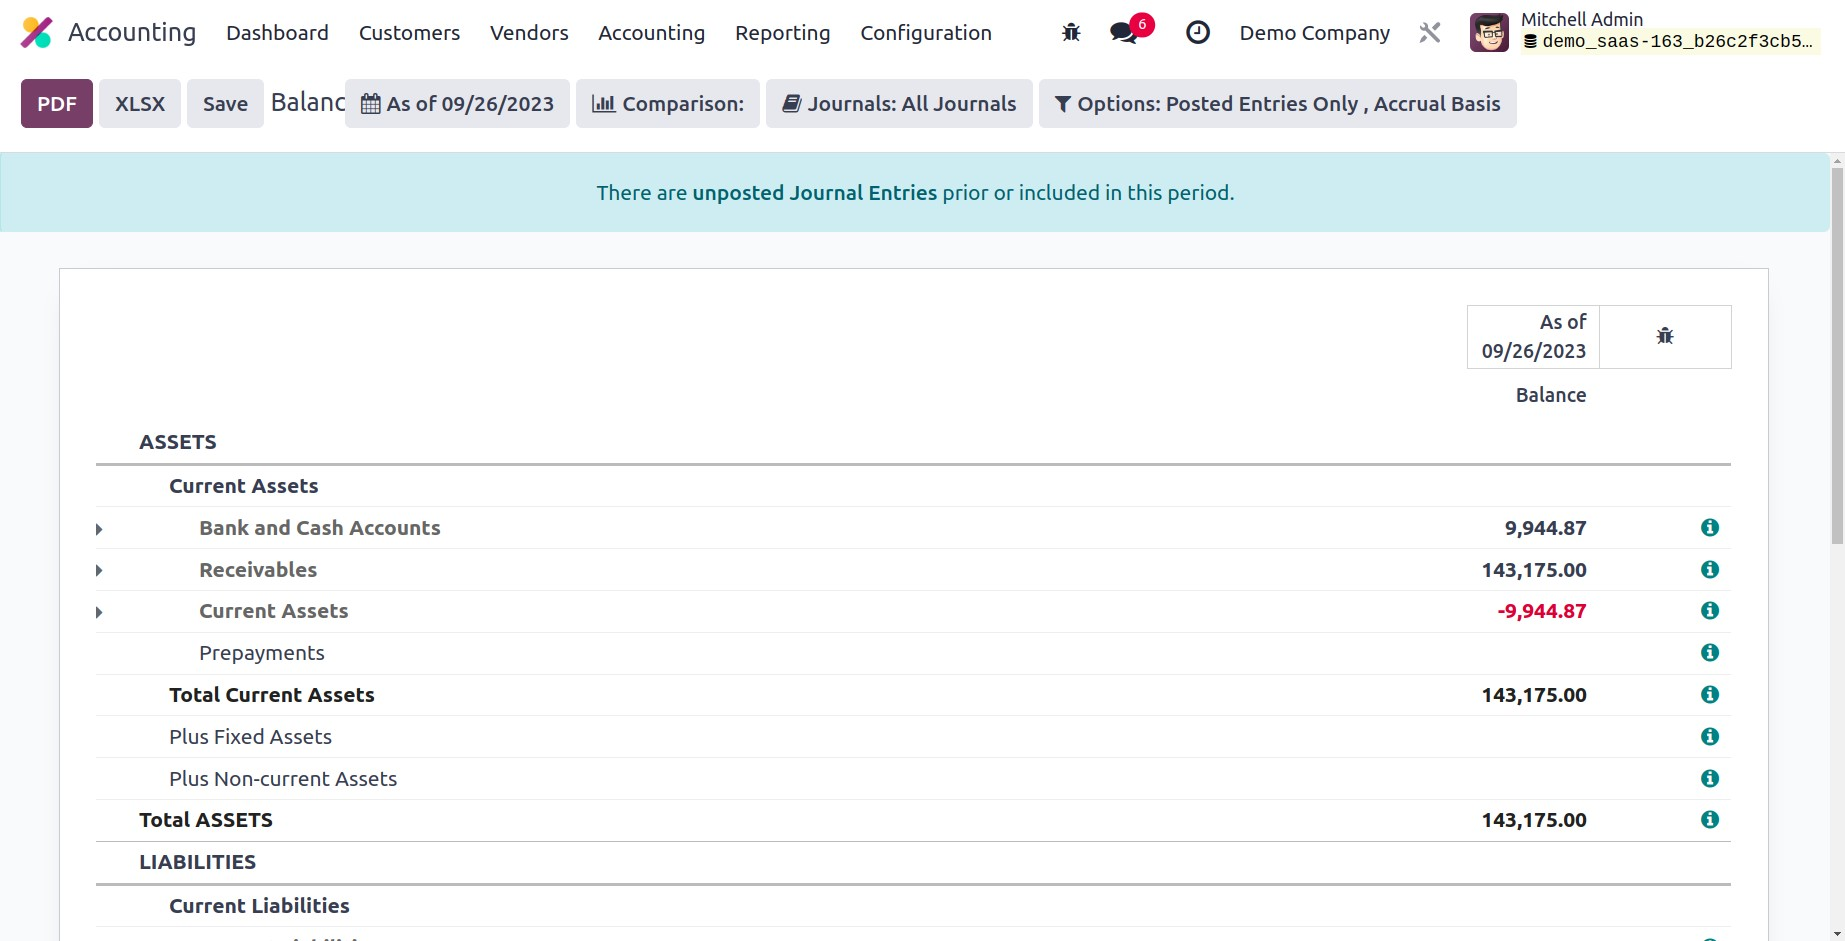Open the Journals: All Journals filter
The width and height of the screenshot is (1845, 941).
pyautogui.click(x=898, y=104)
